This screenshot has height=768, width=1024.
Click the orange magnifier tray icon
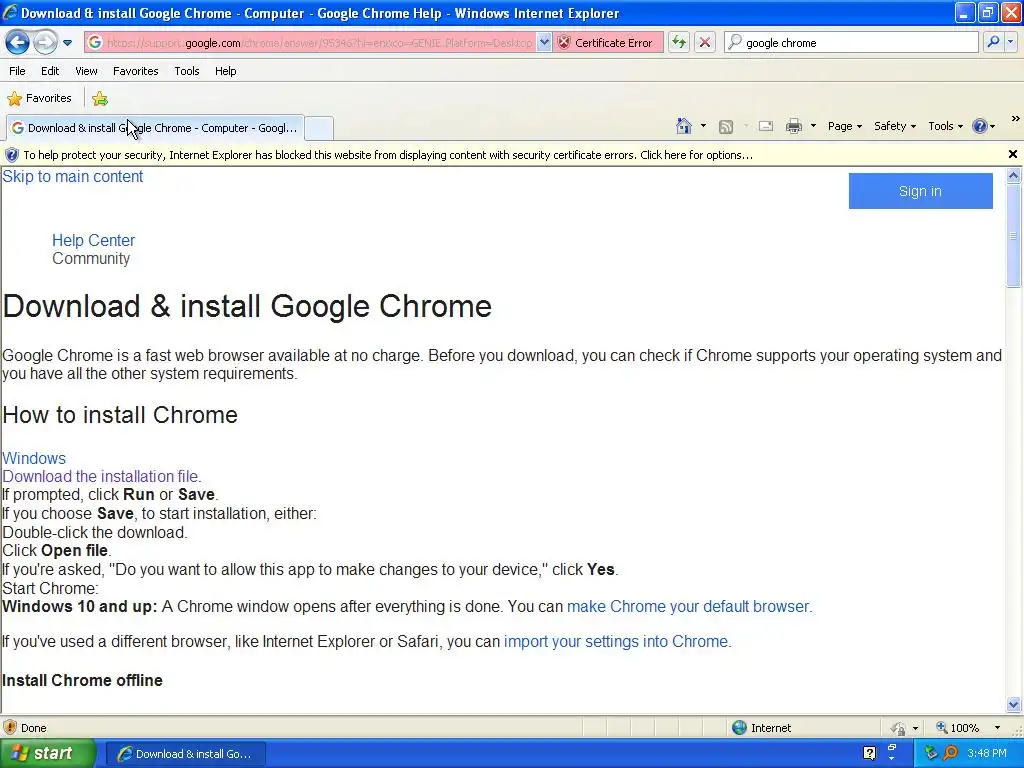click(950, 754)
